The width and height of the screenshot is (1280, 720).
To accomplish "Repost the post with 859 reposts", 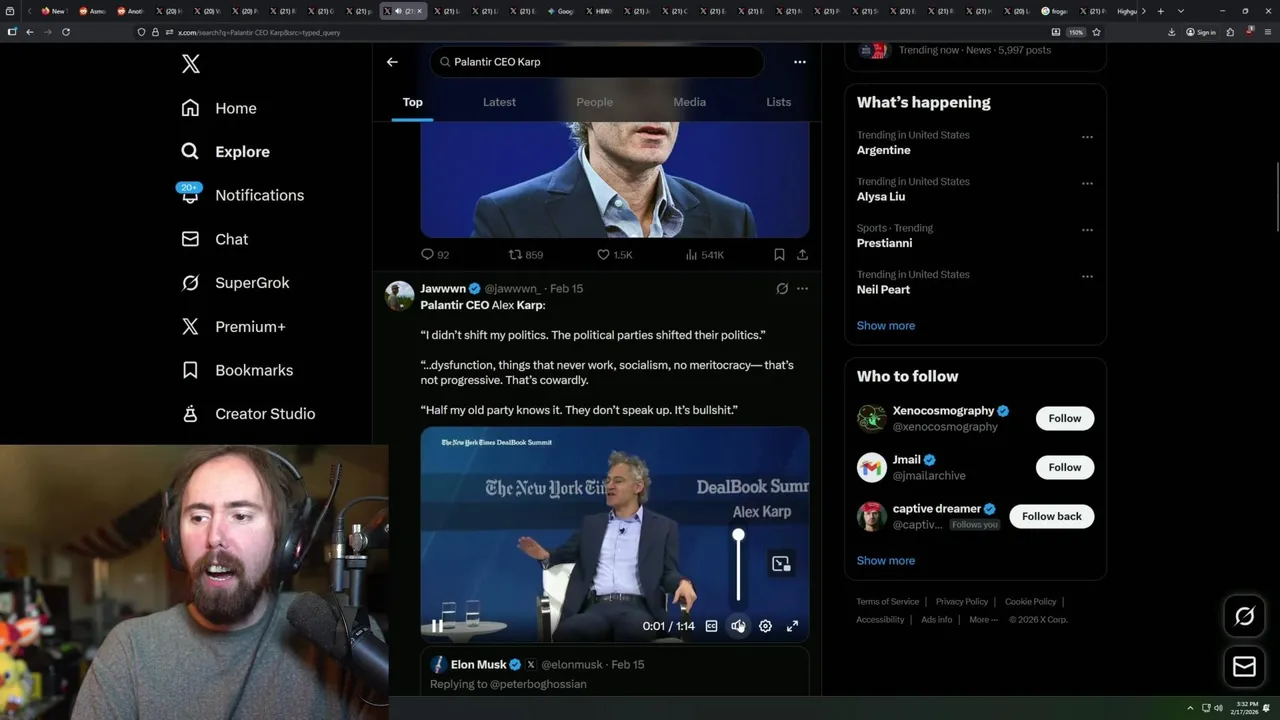I will (x=526, y=255).
